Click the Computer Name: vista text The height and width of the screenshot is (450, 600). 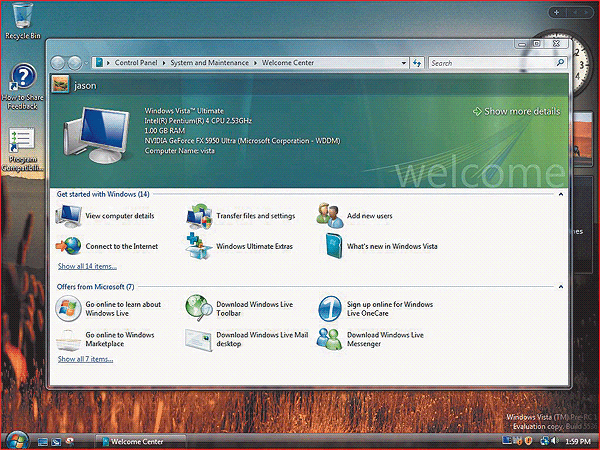(179, 151)
